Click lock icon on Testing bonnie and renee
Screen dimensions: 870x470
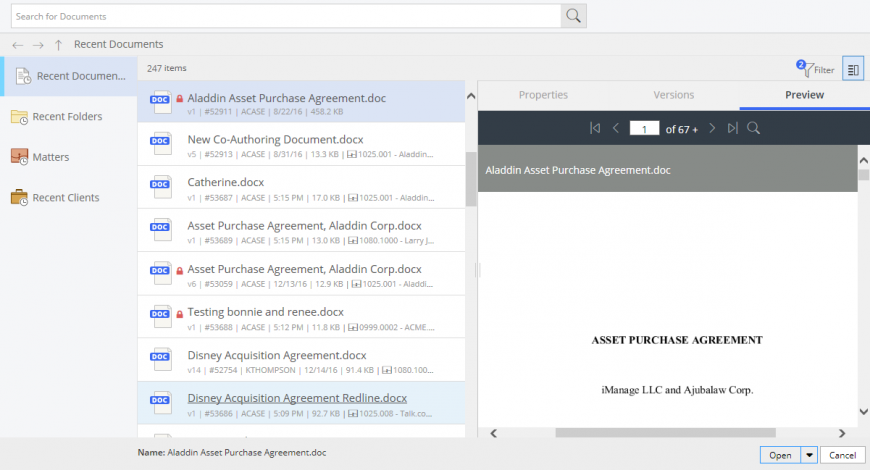point(179,314)
